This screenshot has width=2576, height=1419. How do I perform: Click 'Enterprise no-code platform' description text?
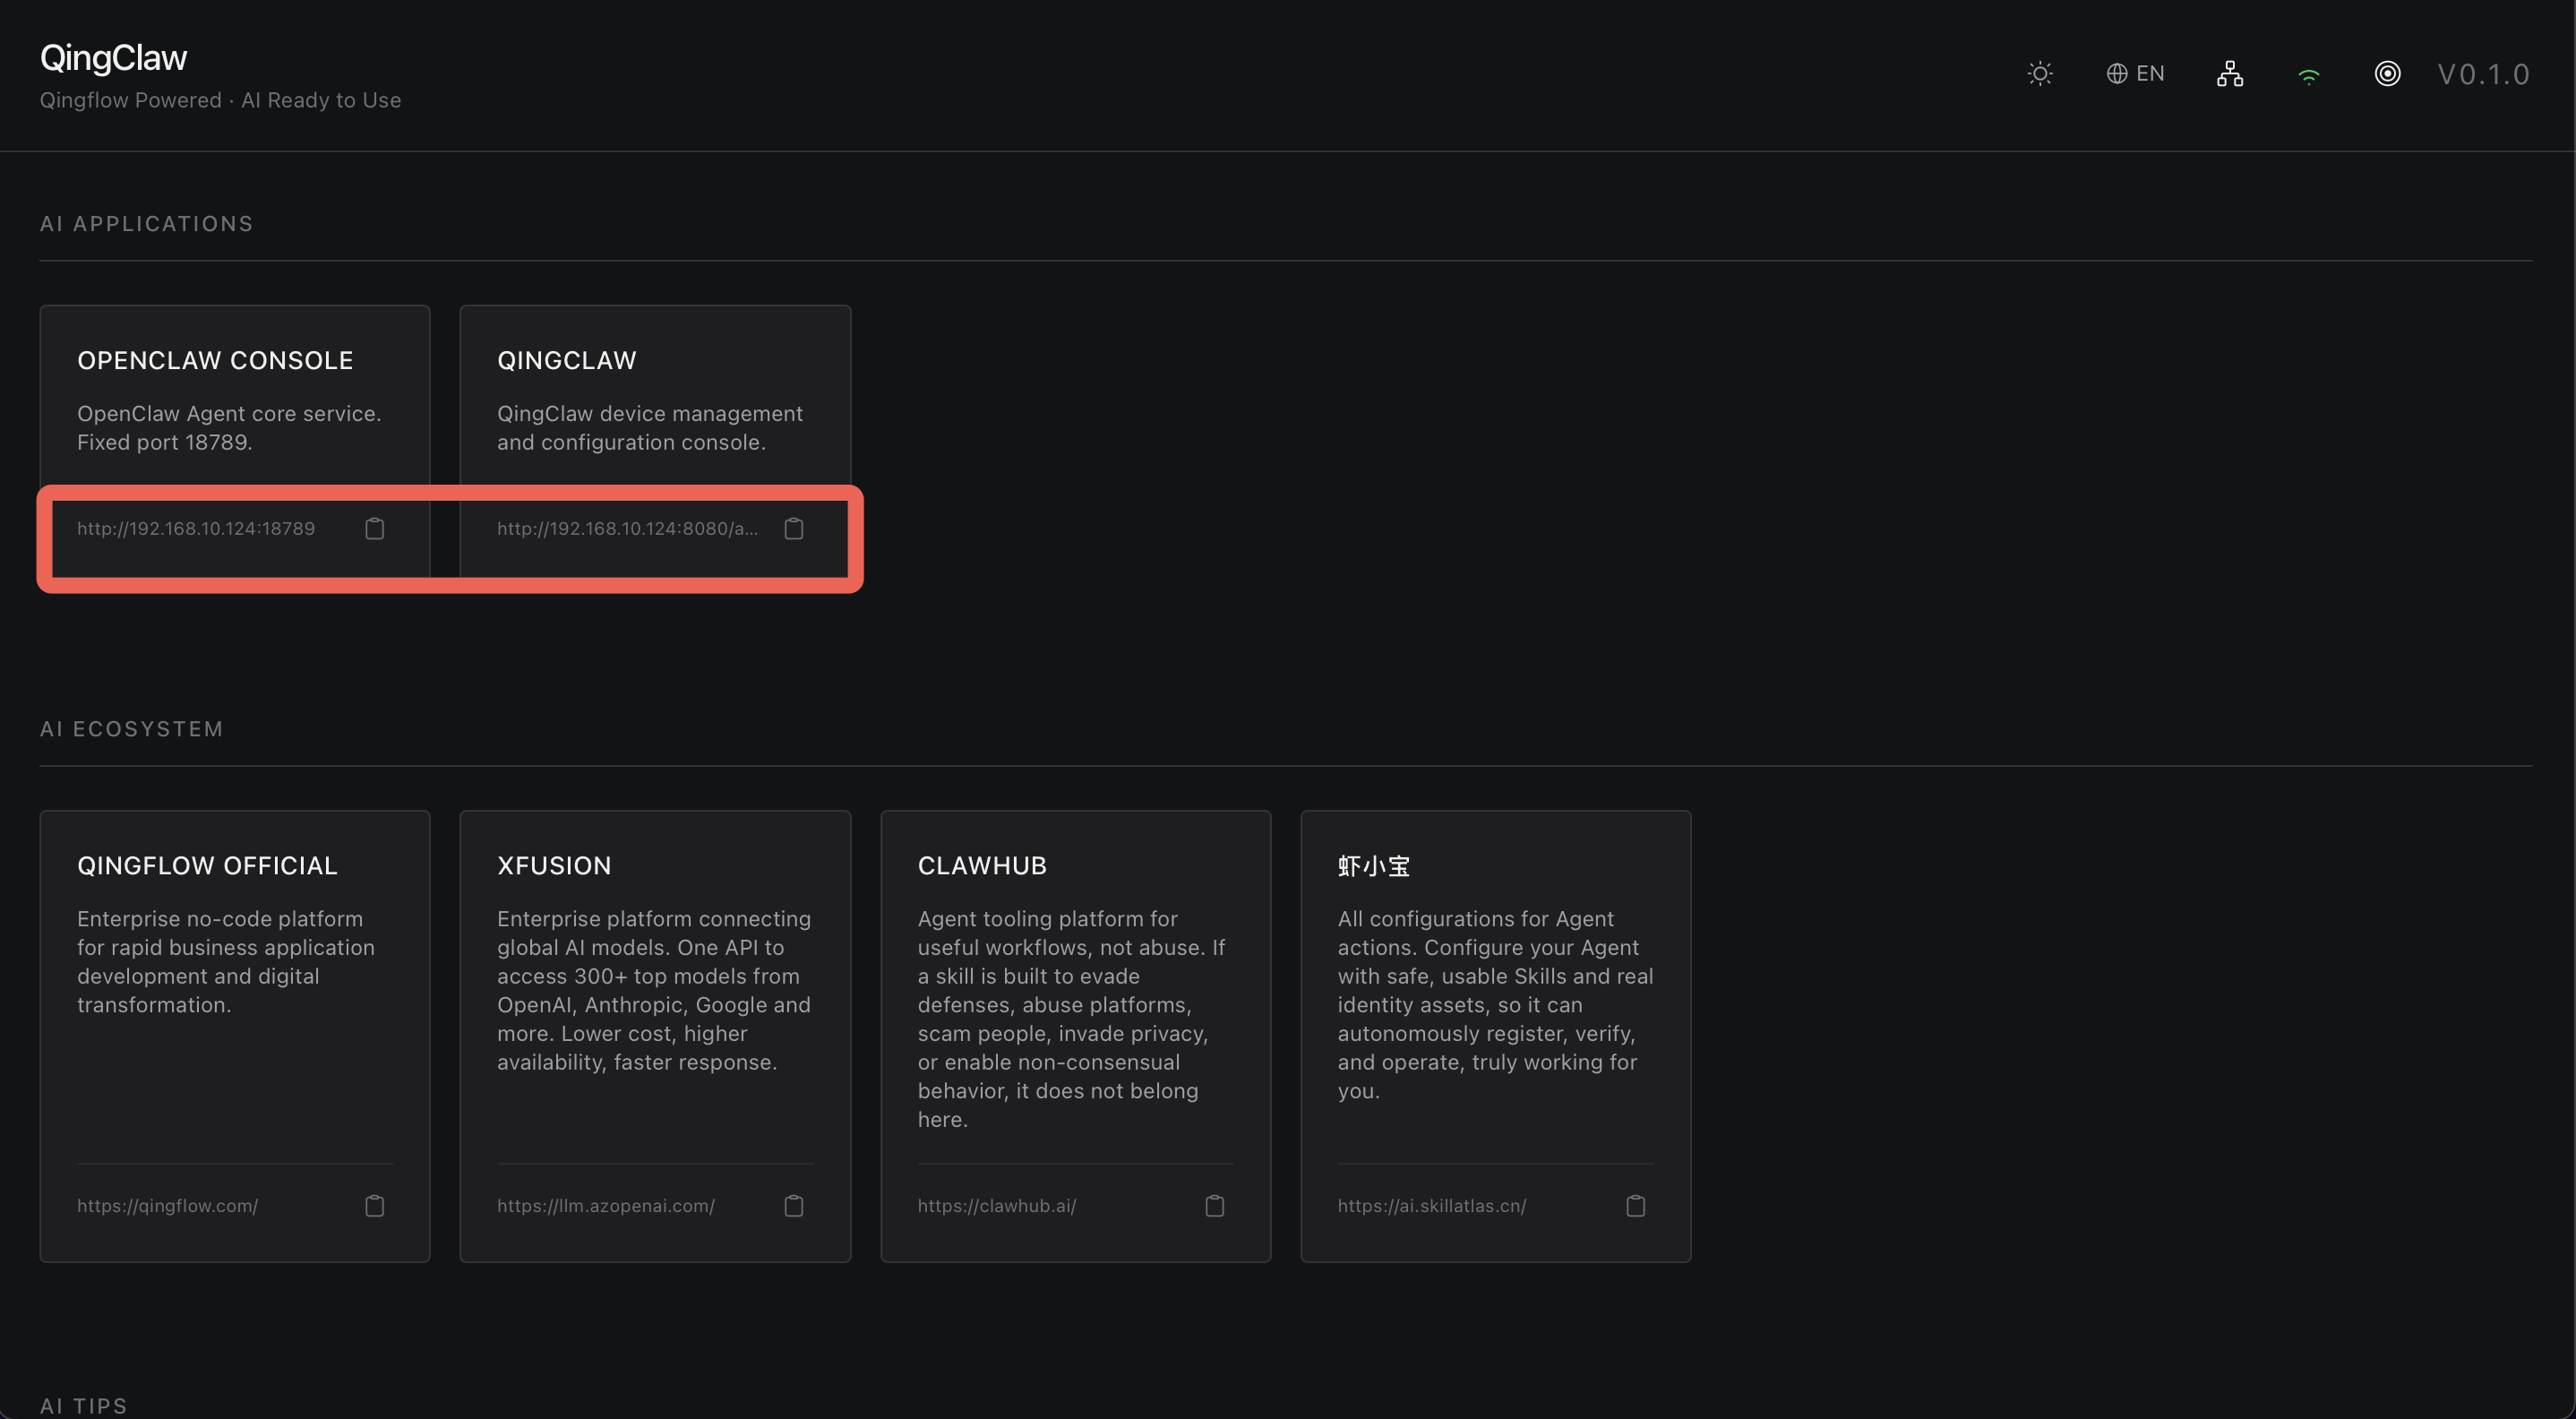(x=226, y=962)
